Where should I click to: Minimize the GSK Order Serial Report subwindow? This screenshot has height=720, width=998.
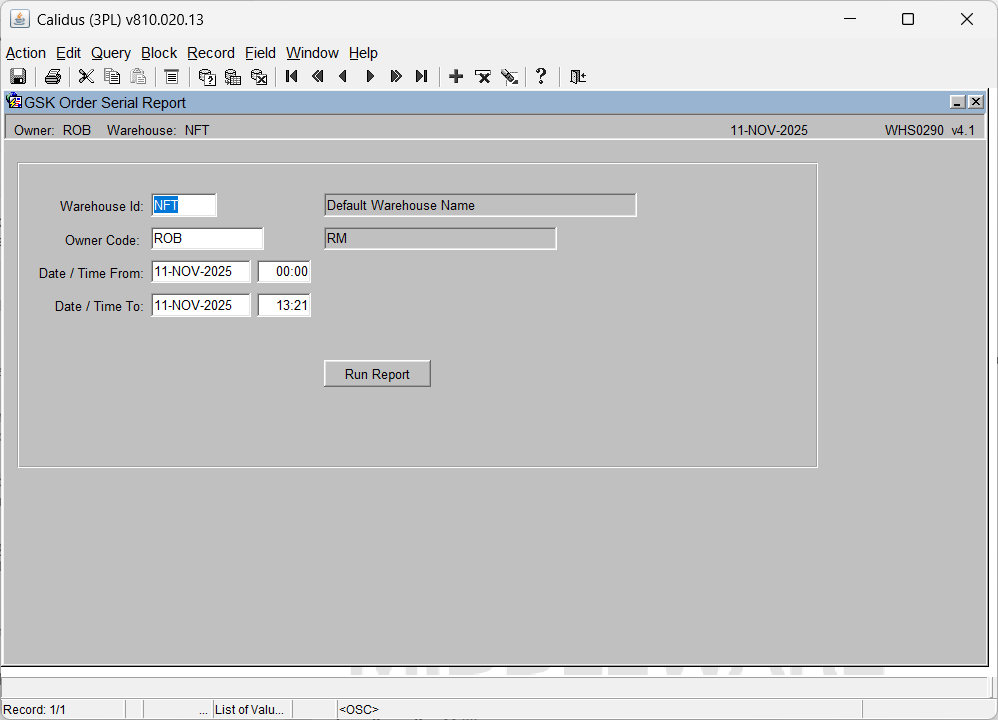coord(957,102)
